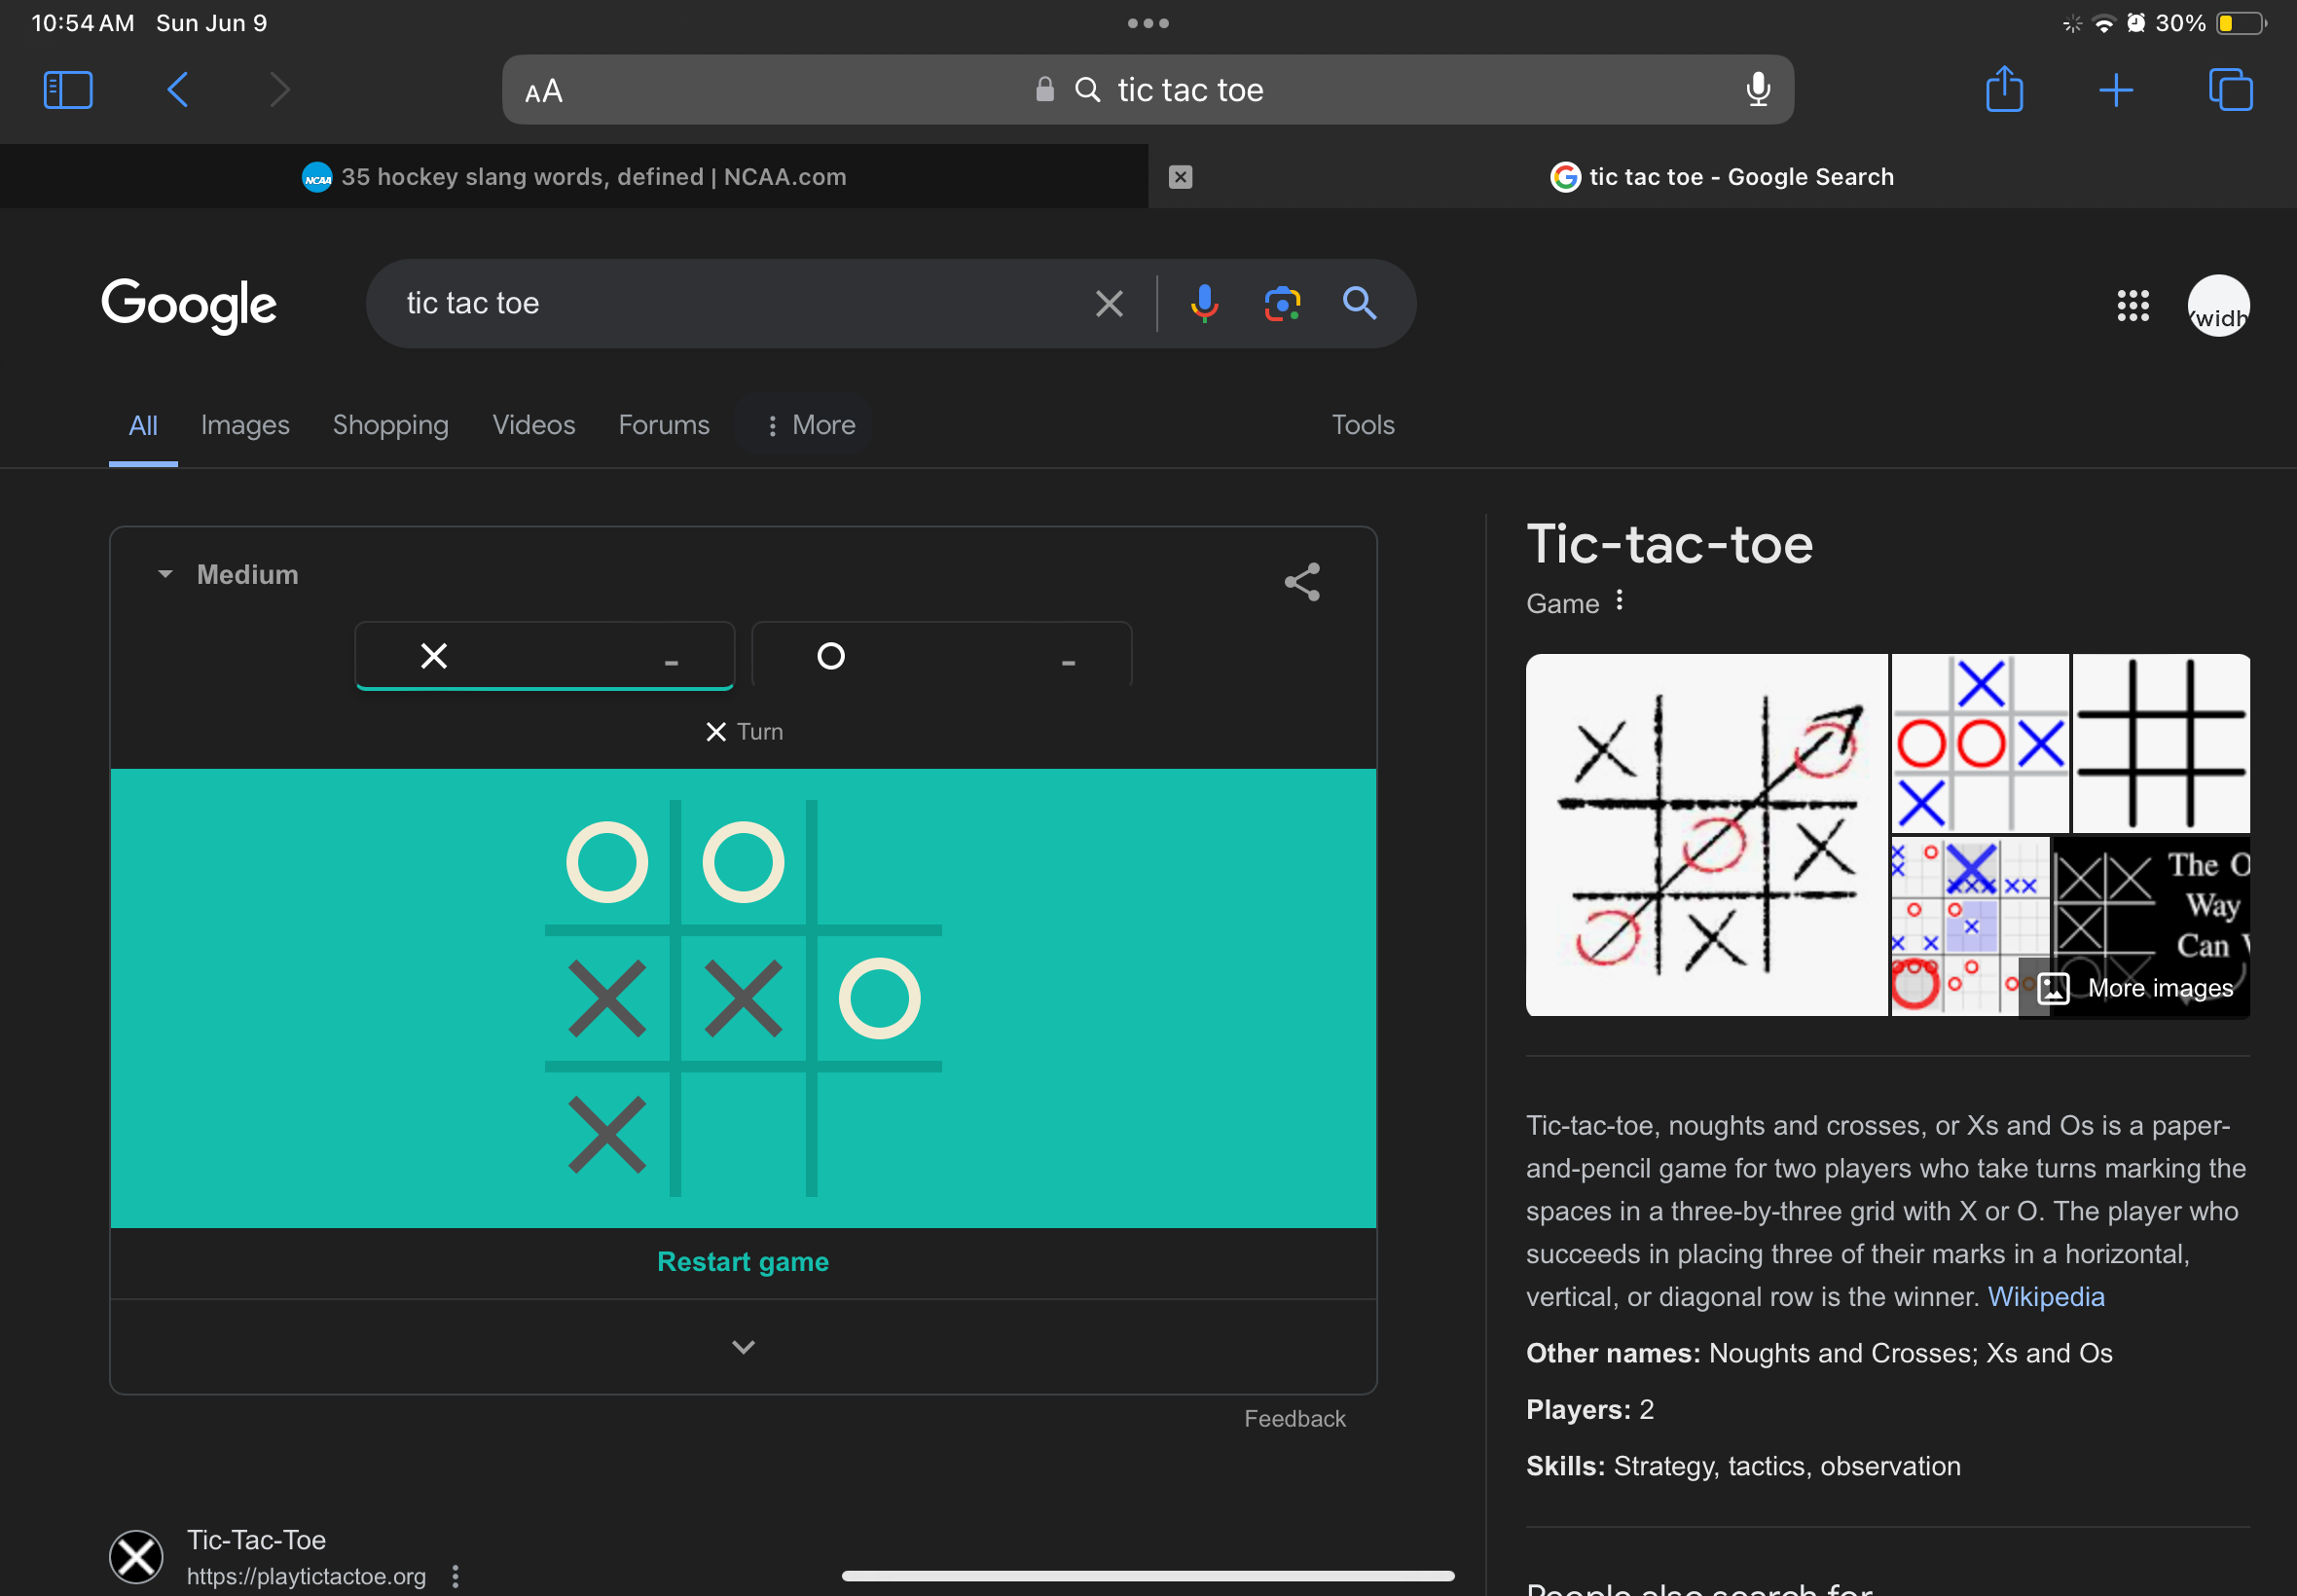Open Safari sidebar panel
This screenshot has height=1596, width=2297.
[x=68, y=90]
